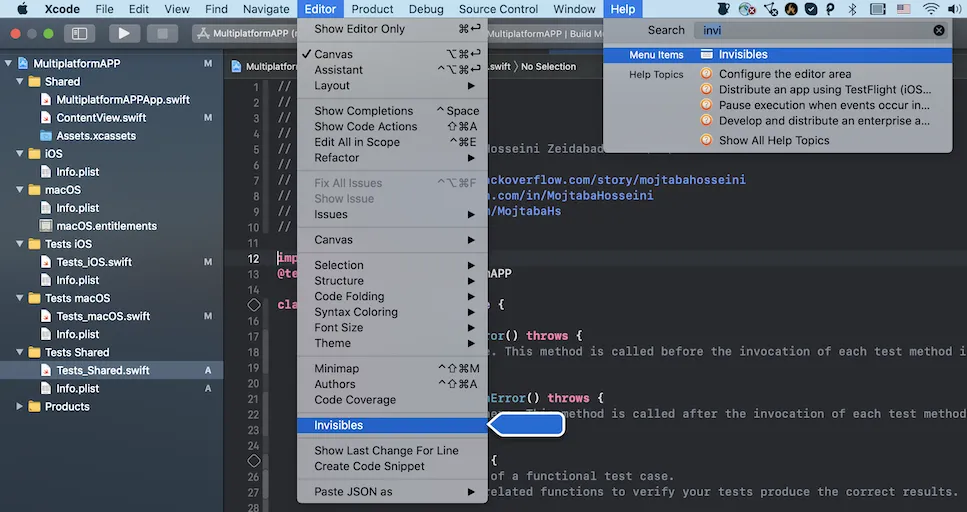The image size is (967, 512).
Task: Open the Apple menu
Action: pos(22,9)
